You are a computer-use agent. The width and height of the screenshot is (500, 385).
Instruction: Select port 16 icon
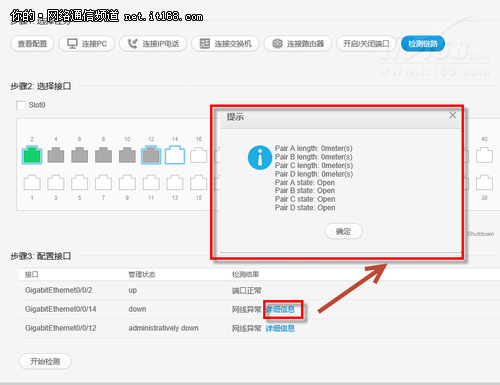pyautogui.click(x=199, y=155)
